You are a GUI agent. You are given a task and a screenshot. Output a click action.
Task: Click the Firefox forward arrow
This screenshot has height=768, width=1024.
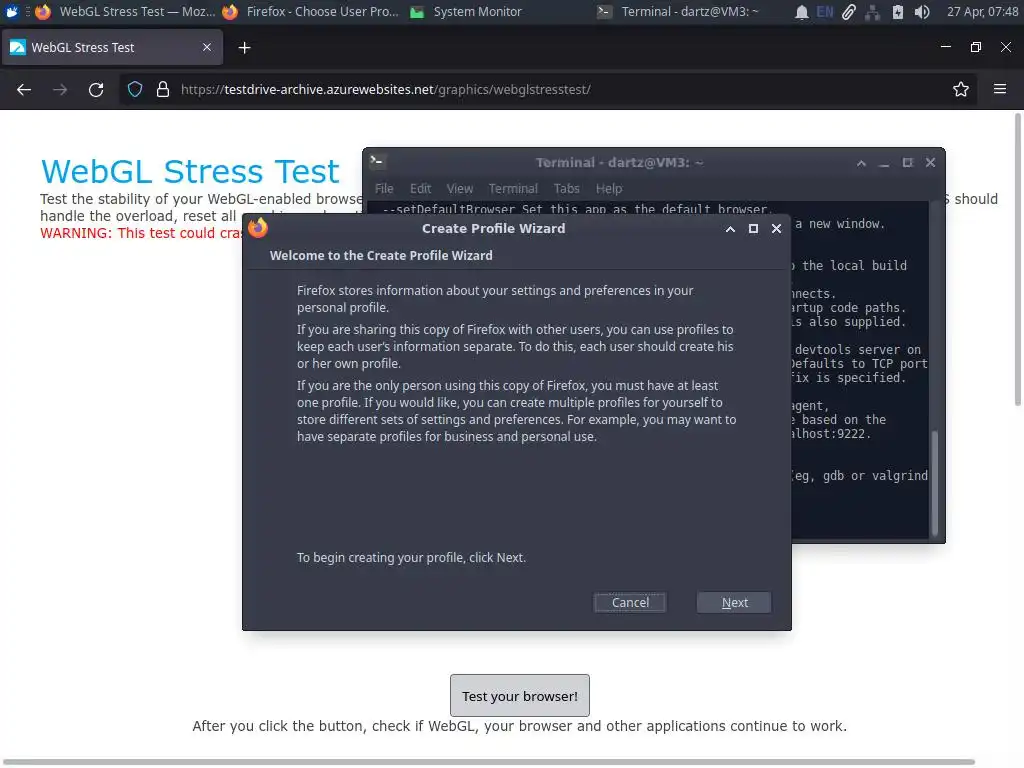click(x=60, y=89)
